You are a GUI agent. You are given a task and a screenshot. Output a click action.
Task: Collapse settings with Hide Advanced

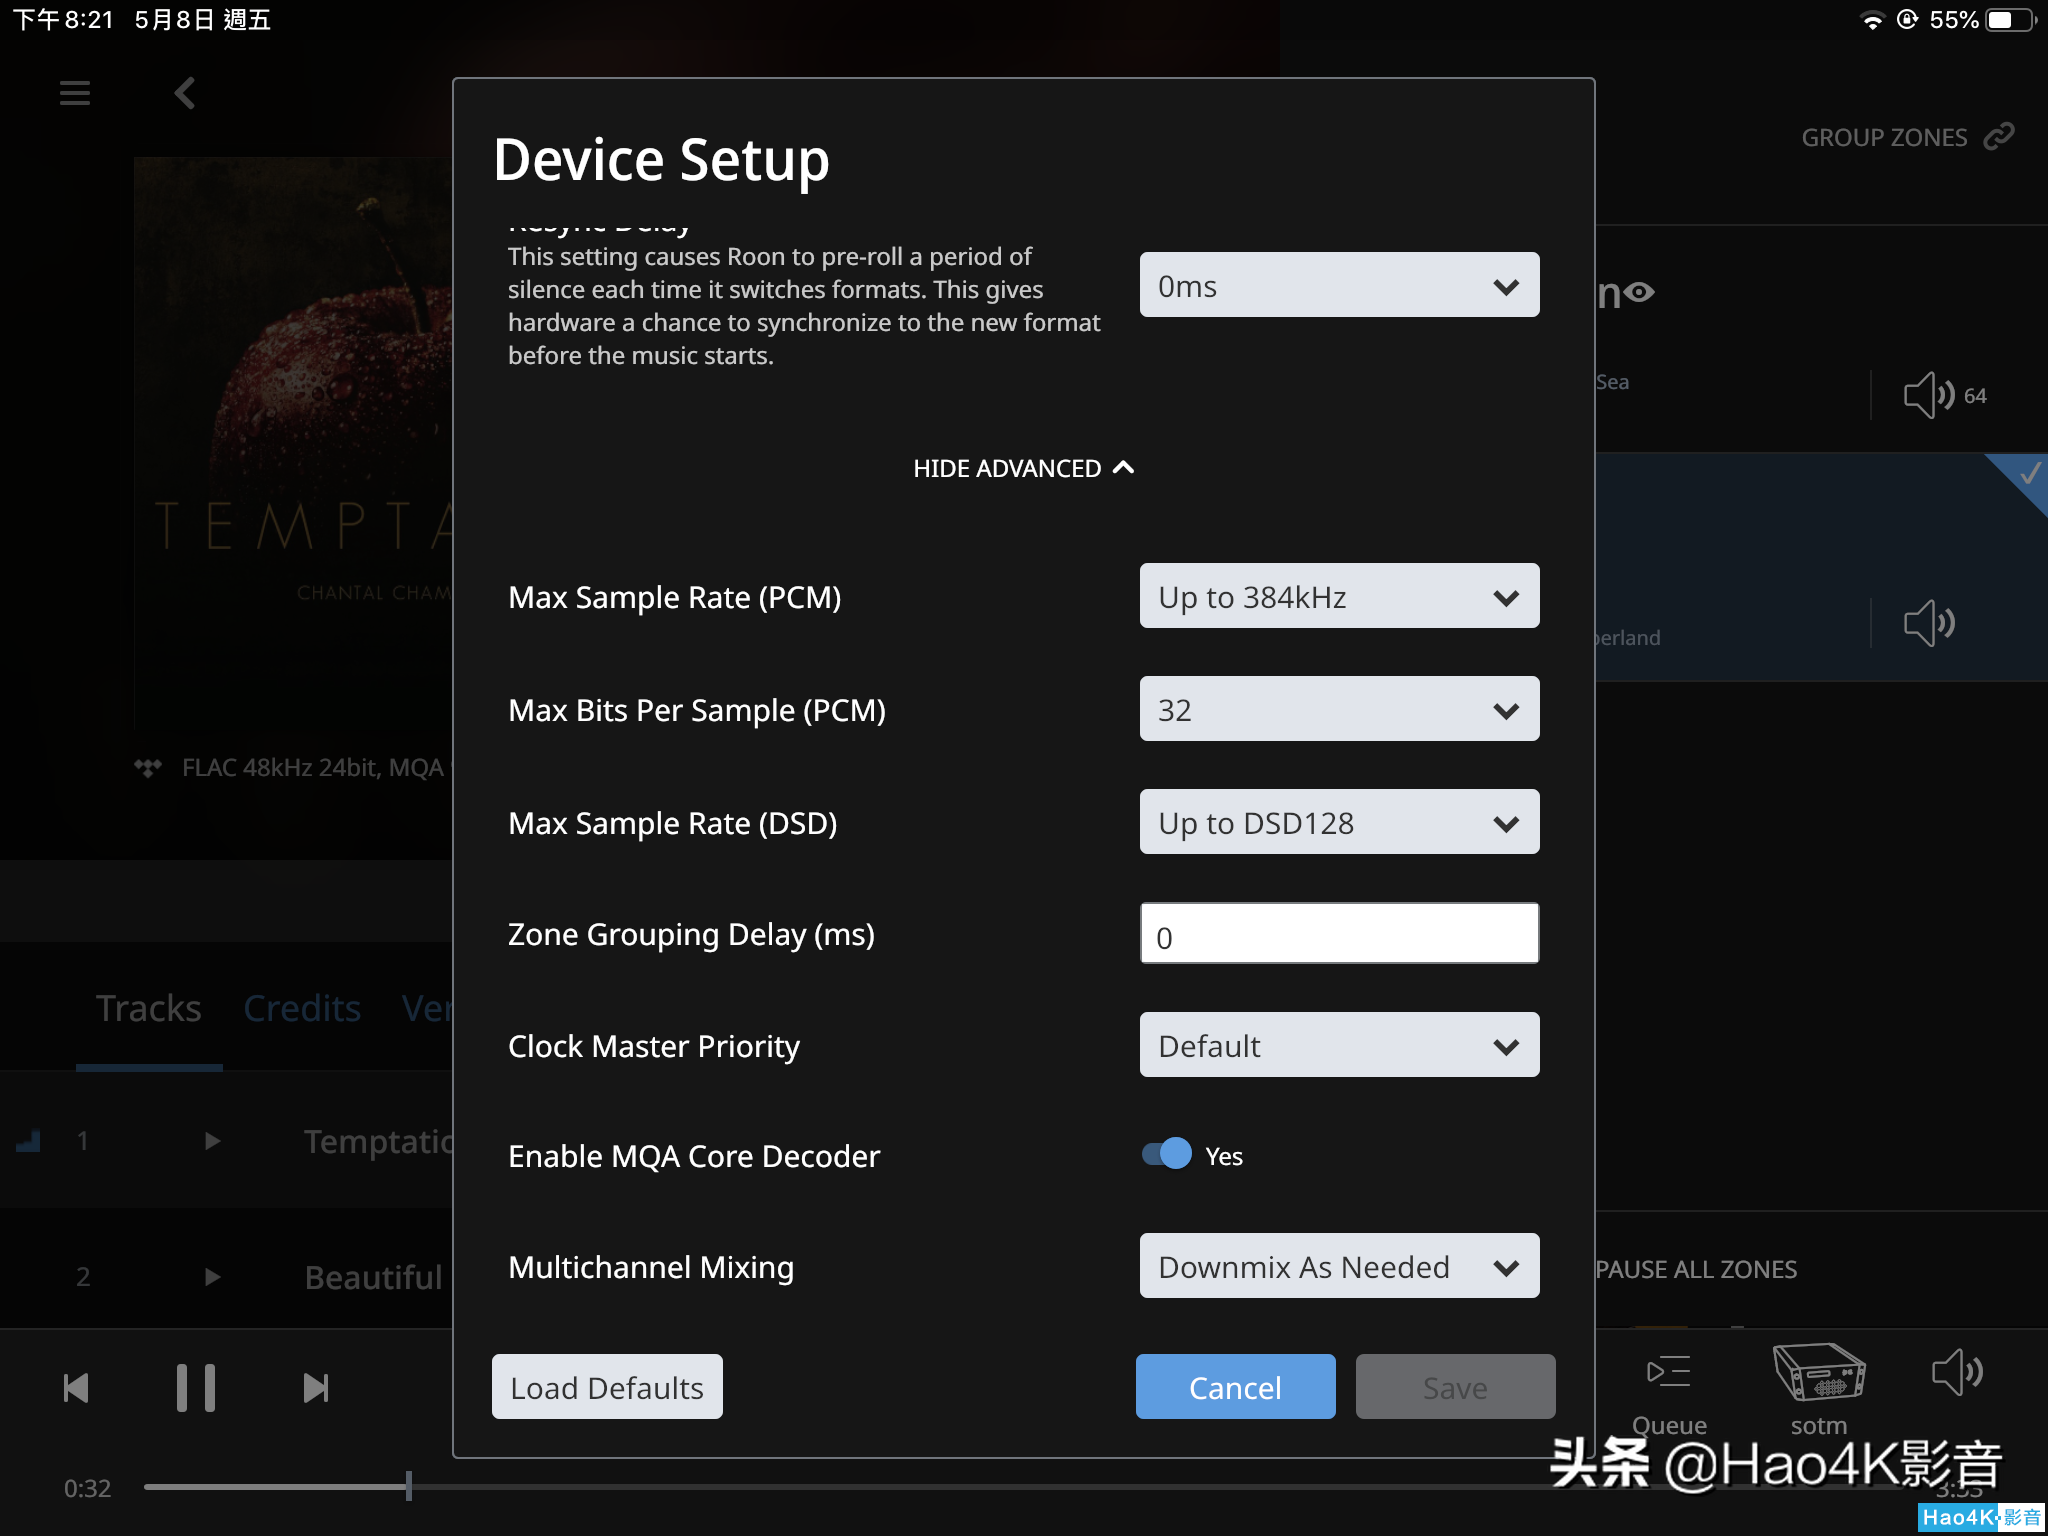pos(1023,468)
